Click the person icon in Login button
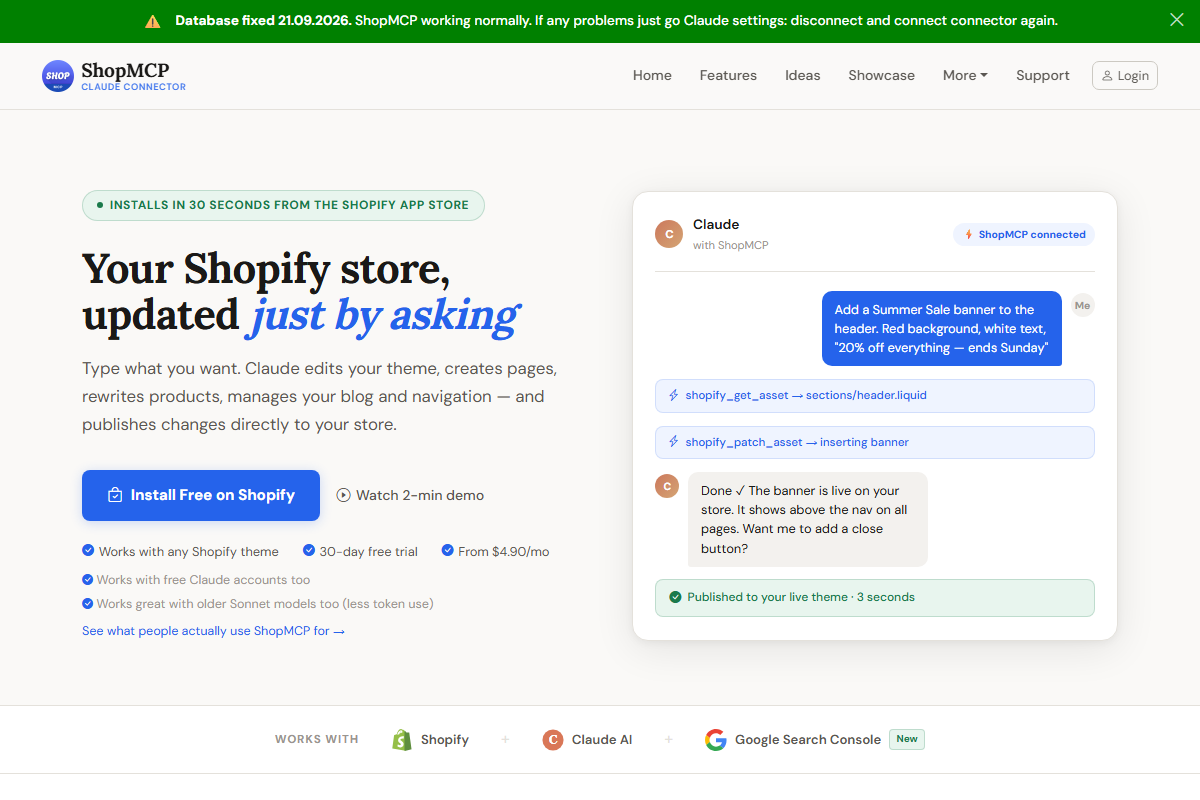Viewport: 1200px width, 800px height. pos(1108,75)
